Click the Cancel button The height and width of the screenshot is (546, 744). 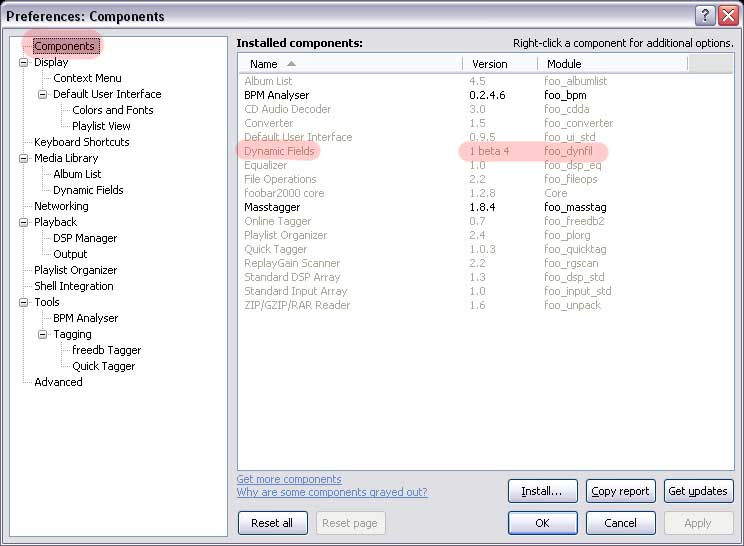(x=621, y=523)
